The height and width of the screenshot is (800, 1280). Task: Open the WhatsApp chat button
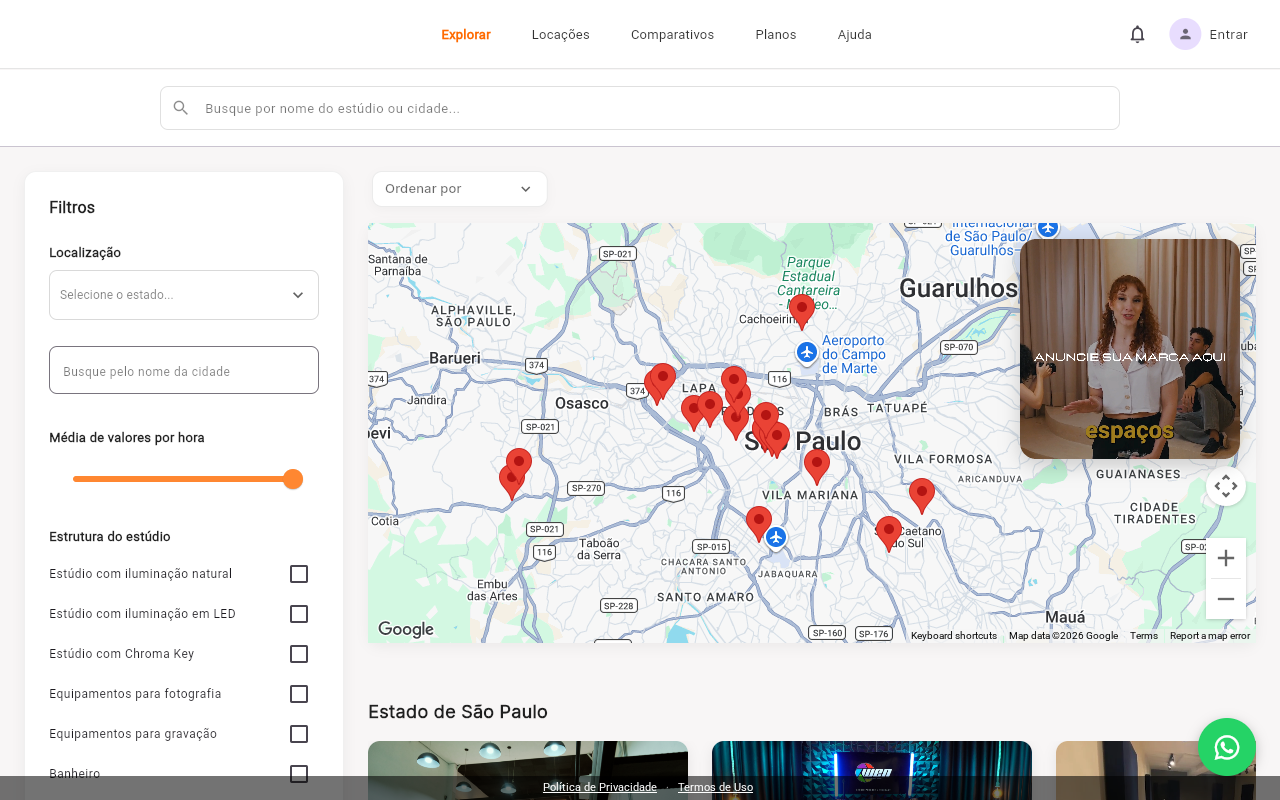[1227, 747]
